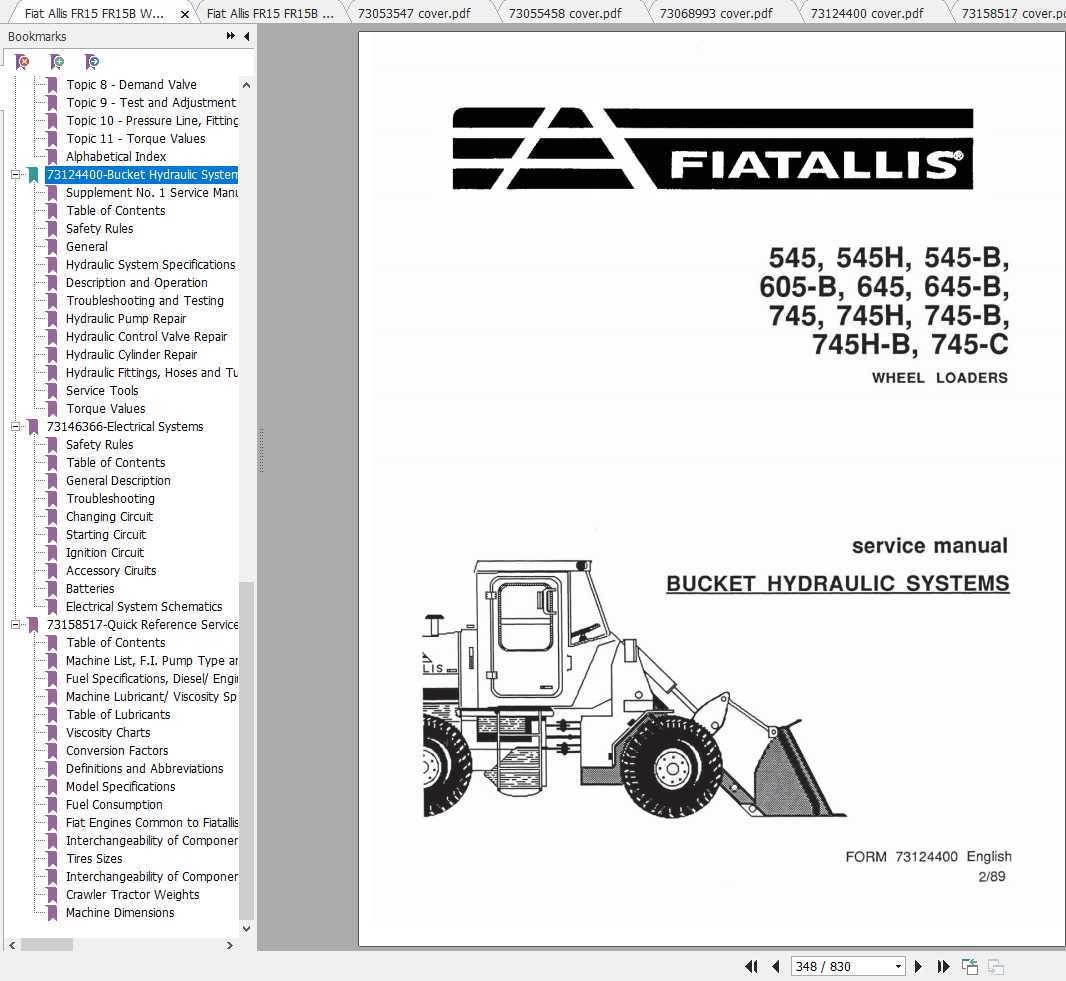Screen dimensions: 1066x981
Task: Go to the first page
Action: [751, 966]
